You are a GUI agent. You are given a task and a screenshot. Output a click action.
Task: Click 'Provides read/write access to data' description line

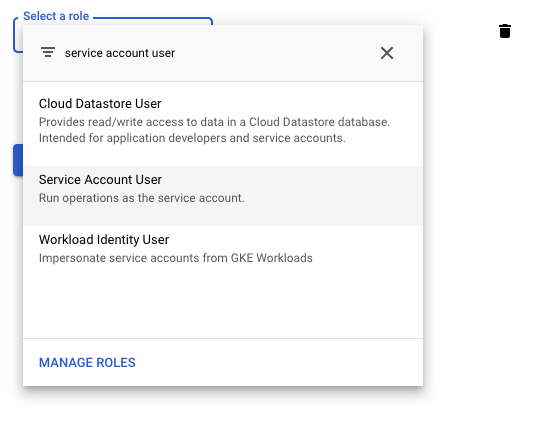(214, 122)
